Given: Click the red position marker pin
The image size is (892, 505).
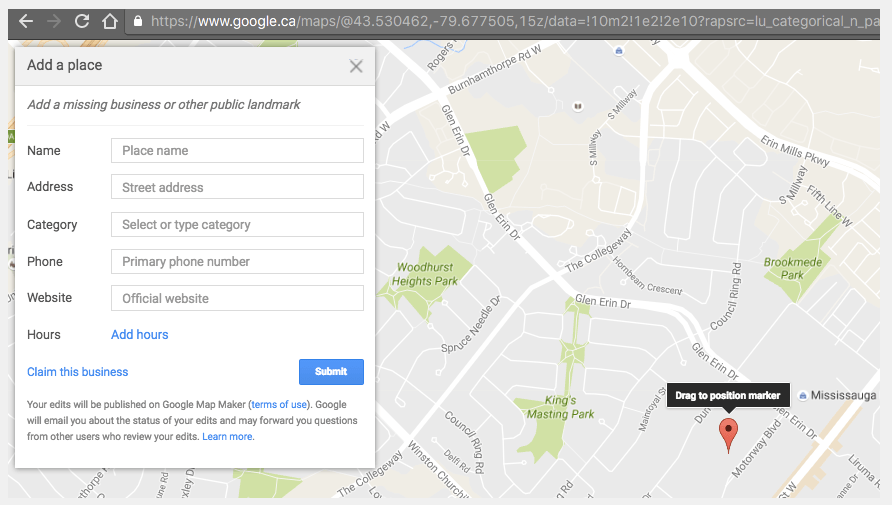Looking at the screenshot, I should tap(728, 434).
